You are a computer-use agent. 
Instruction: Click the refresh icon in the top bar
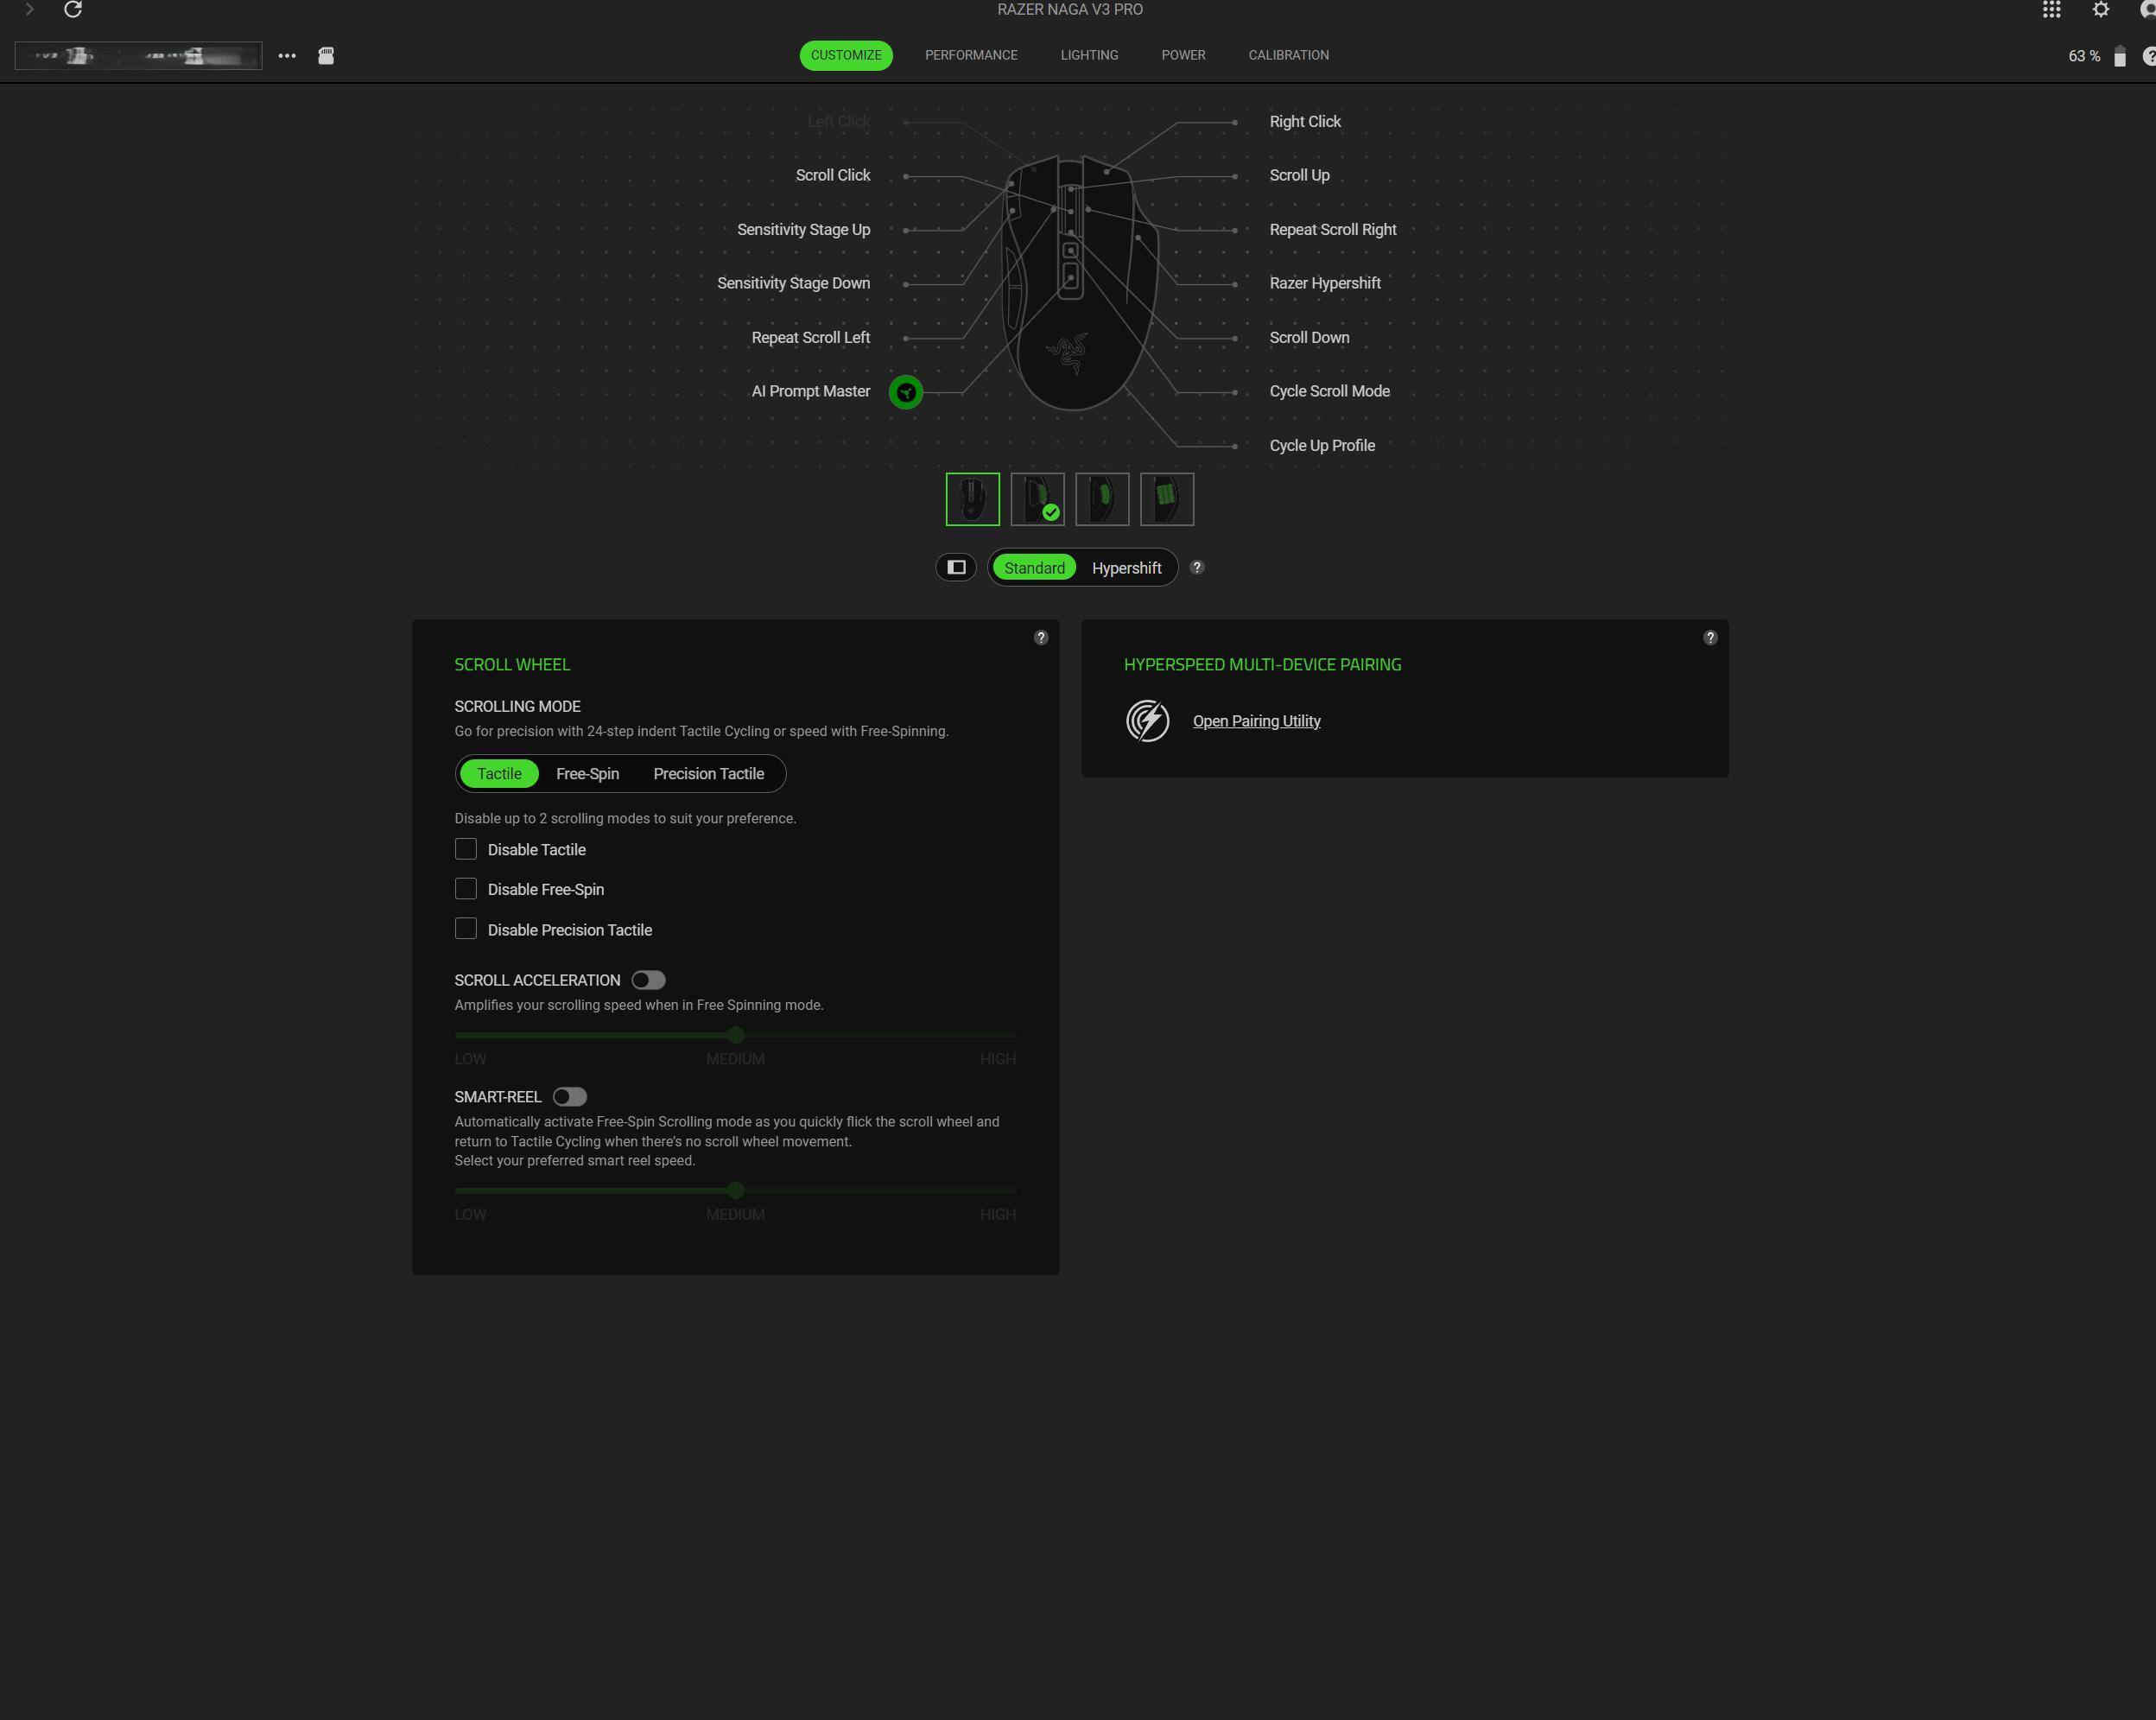coord(73,10)
